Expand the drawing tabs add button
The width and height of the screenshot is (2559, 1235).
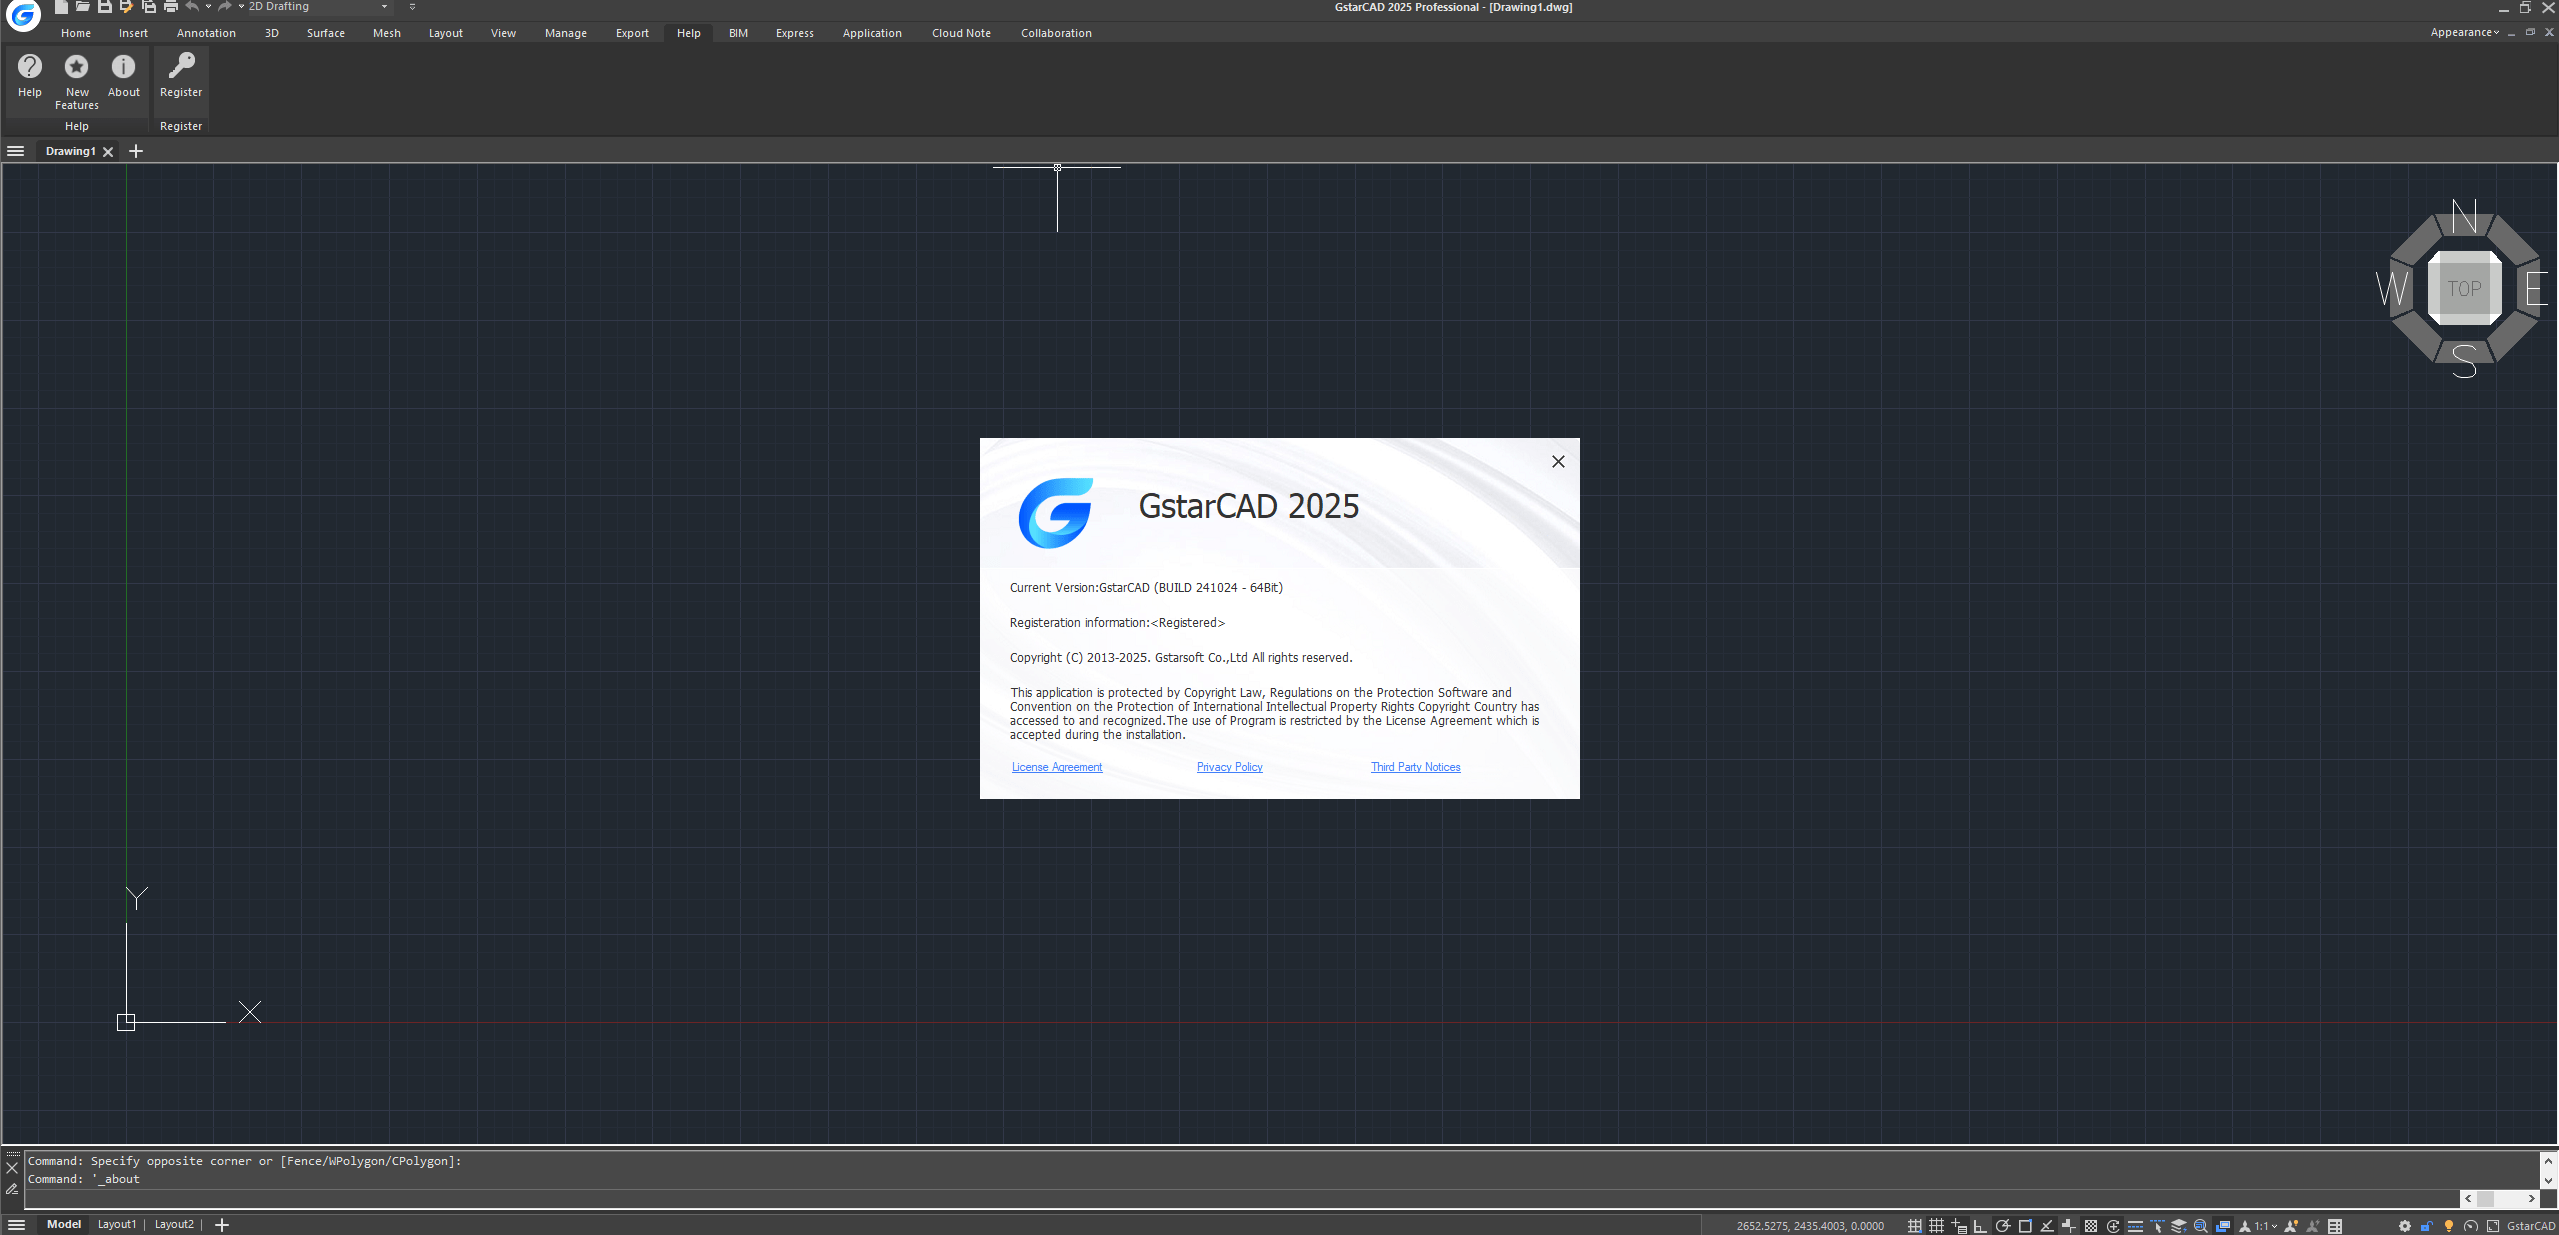click(x=135, y=148)
